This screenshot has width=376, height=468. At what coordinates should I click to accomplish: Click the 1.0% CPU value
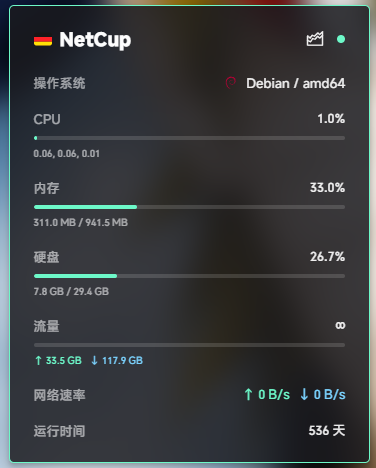(331, 119)
